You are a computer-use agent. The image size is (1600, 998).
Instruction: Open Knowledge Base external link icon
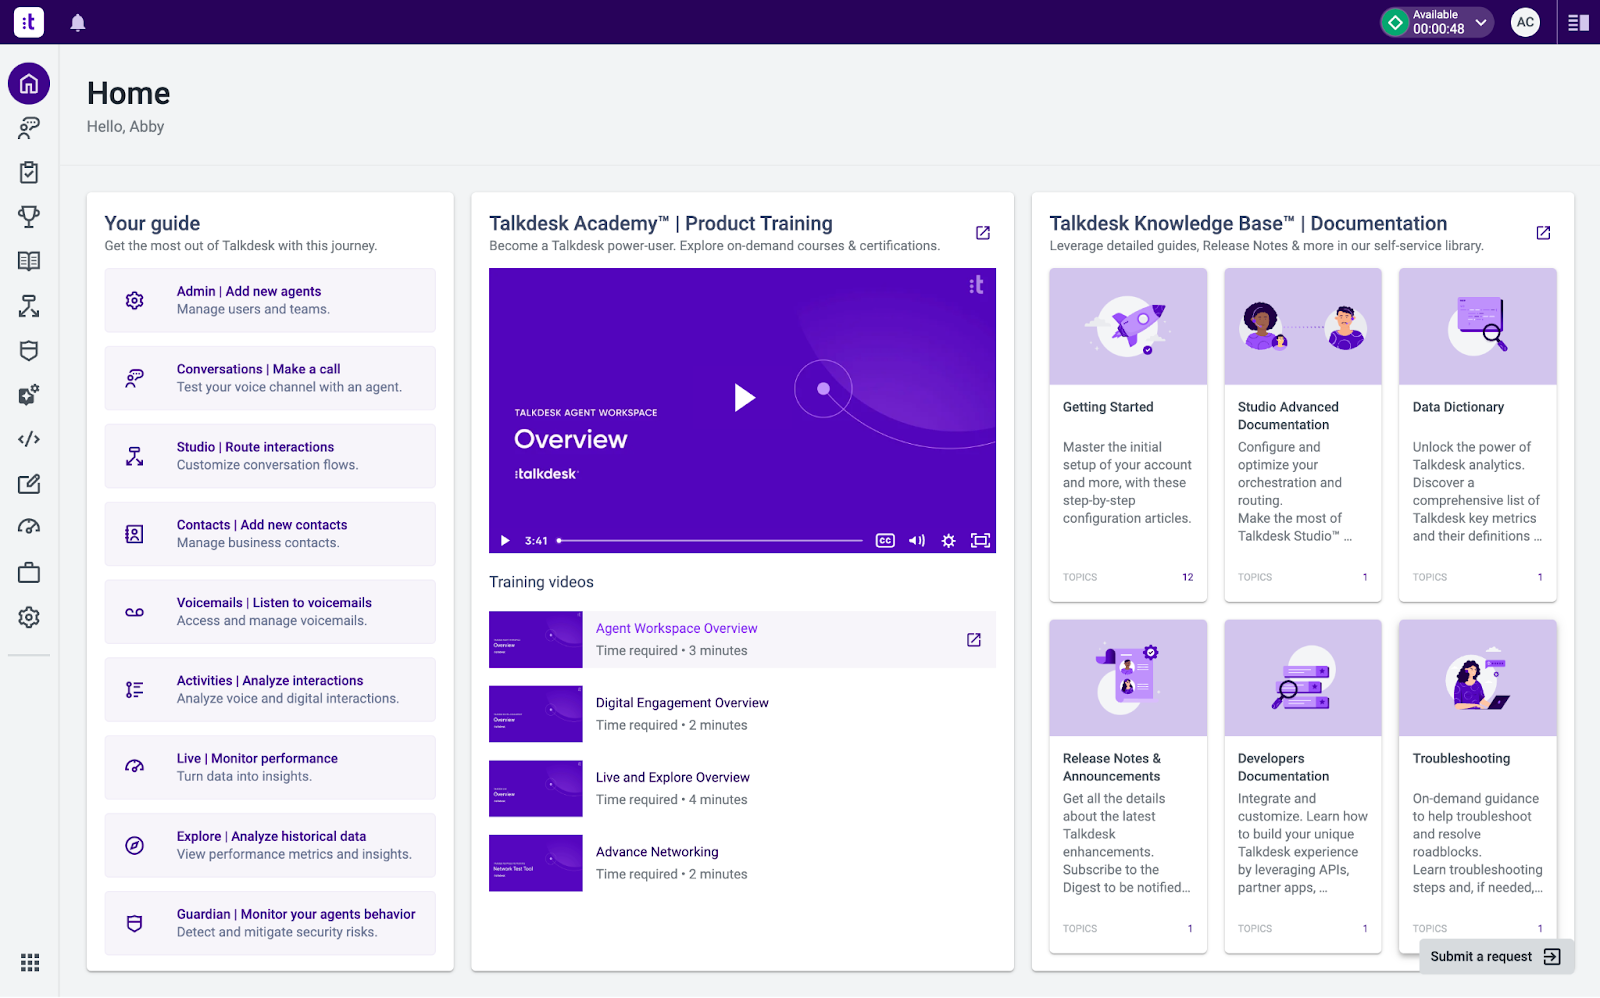tap(1543, 233)
